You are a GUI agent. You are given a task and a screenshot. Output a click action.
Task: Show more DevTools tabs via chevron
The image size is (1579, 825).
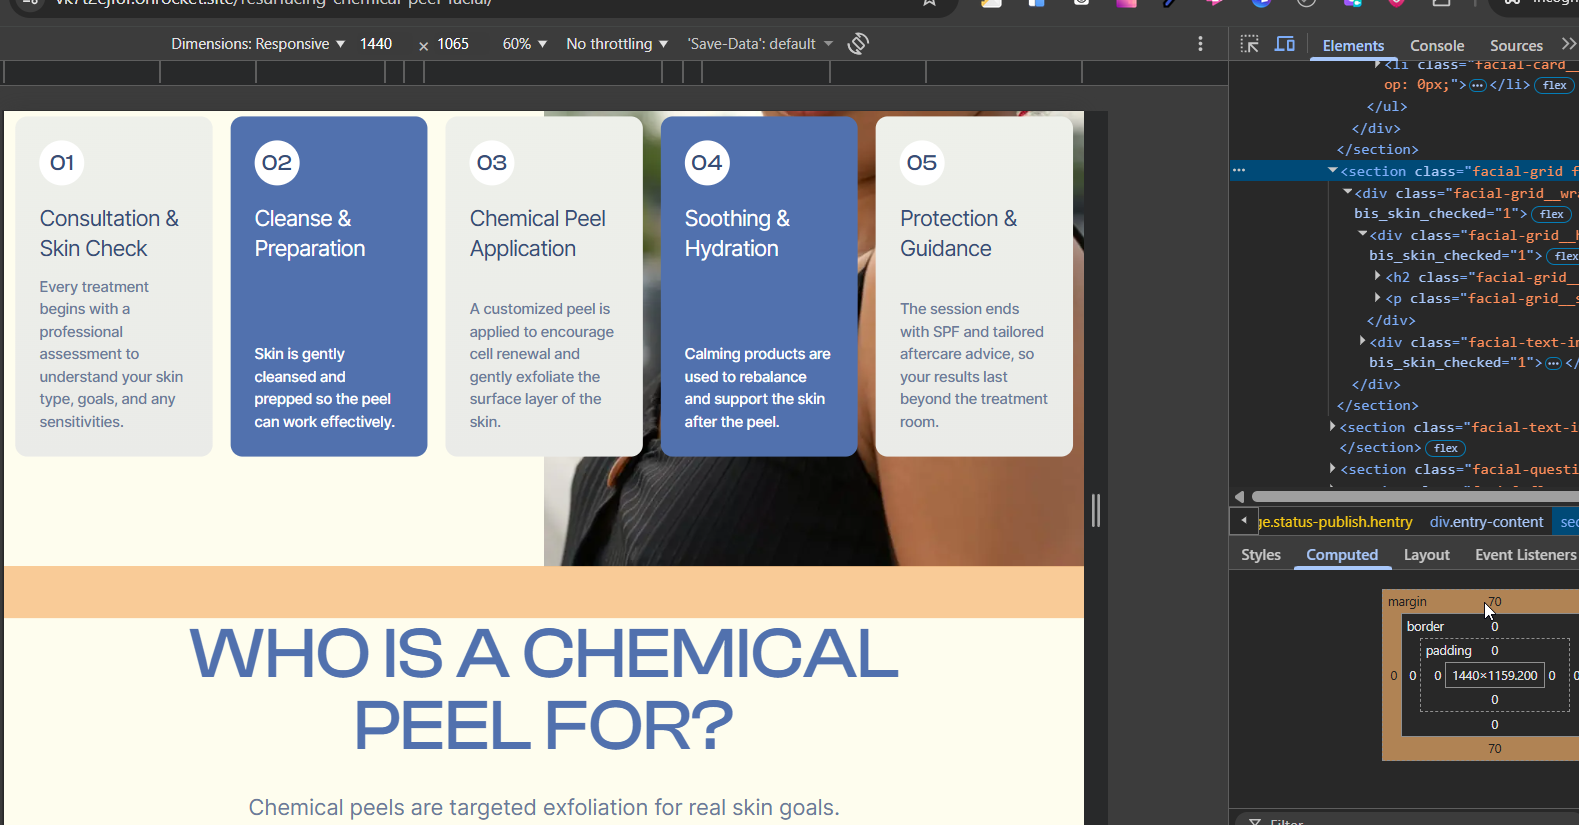click(1568, 44)
